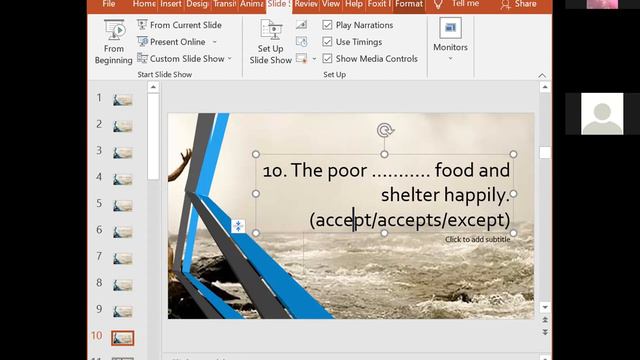640x360 pixels.
Task: Select slide 2 thumbnail
Action: 123,127
